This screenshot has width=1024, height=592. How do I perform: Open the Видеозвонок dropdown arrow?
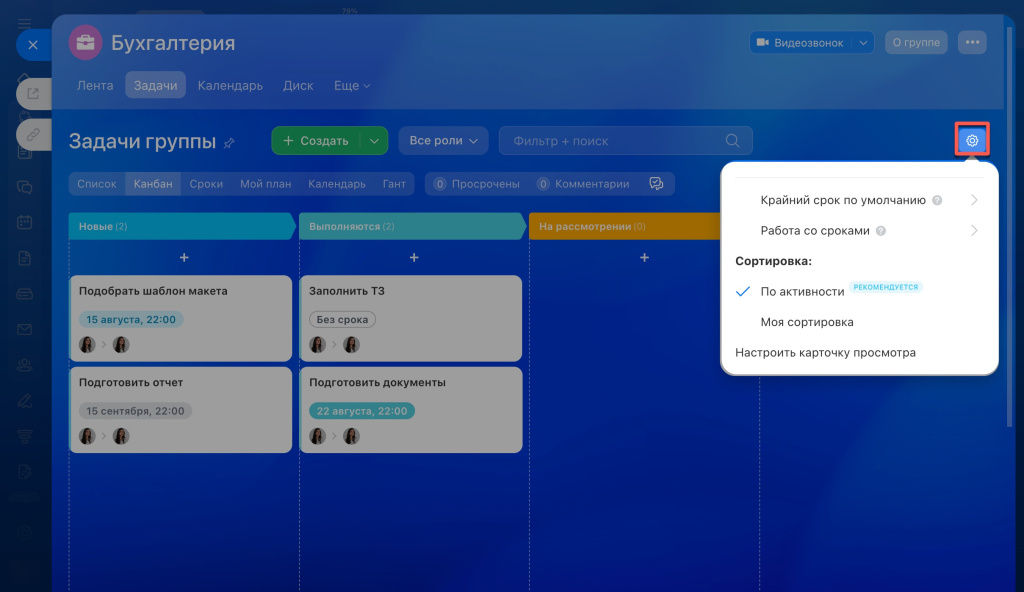point(863,42)
